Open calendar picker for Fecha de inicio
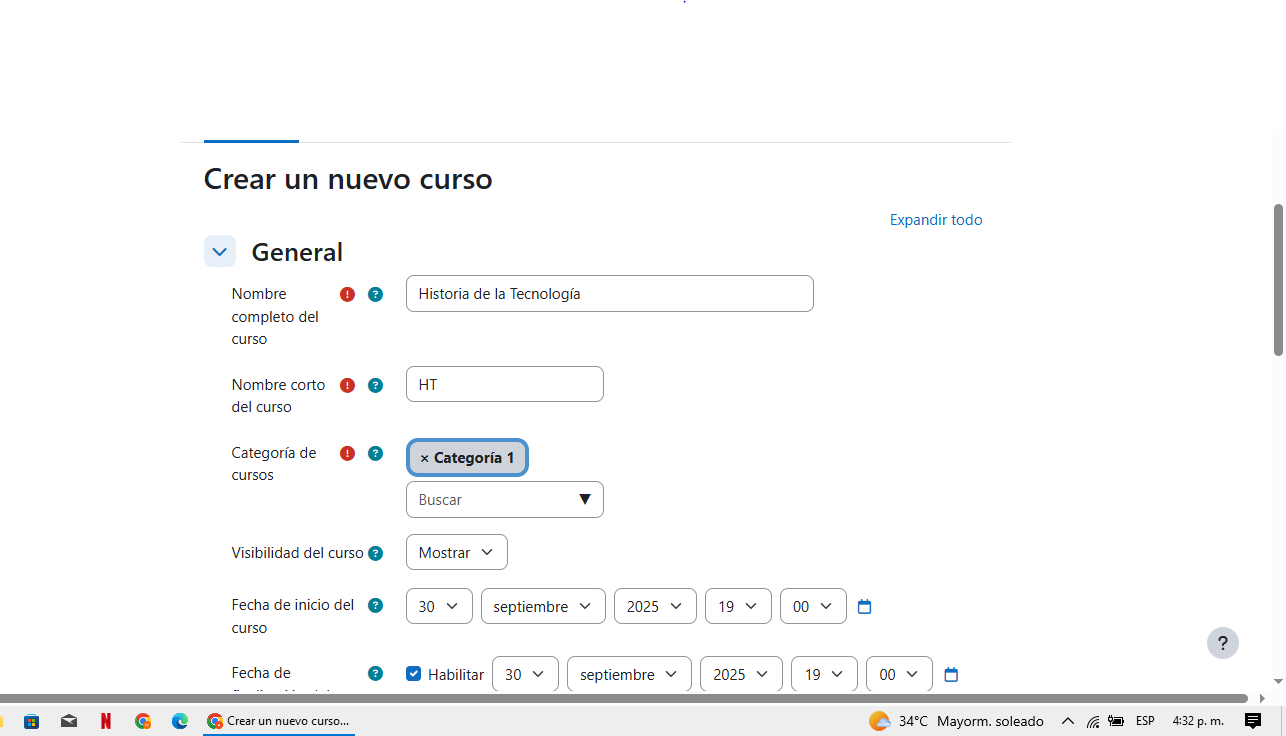Viewport: 1286px width, 736px height. [x=865, y=607]
